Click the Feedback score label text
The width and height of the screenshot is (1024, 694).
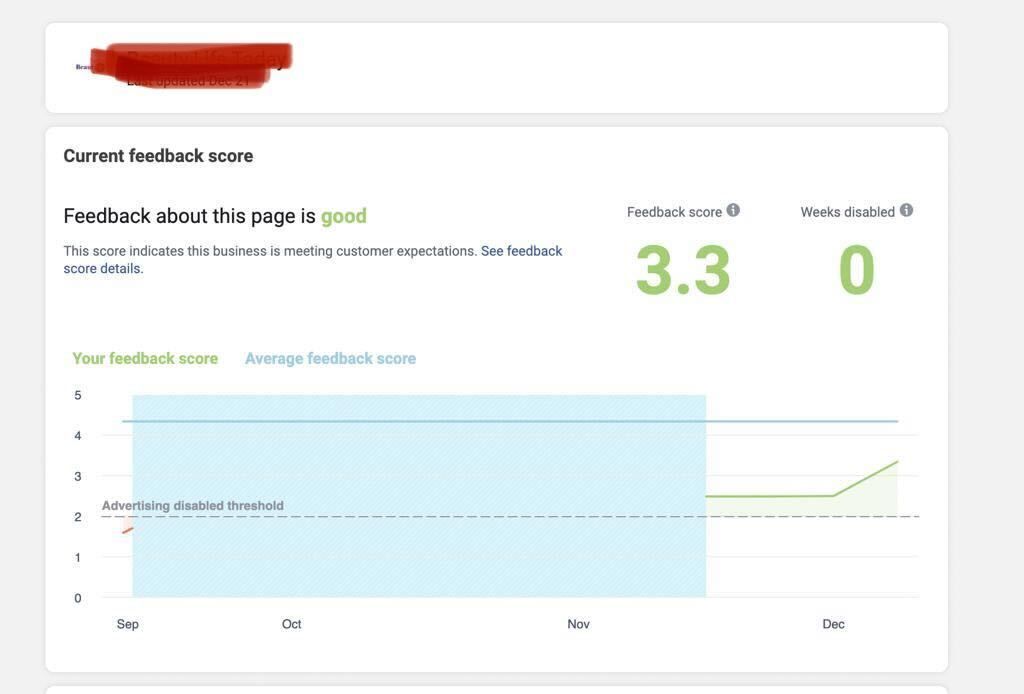coord(674,212)
